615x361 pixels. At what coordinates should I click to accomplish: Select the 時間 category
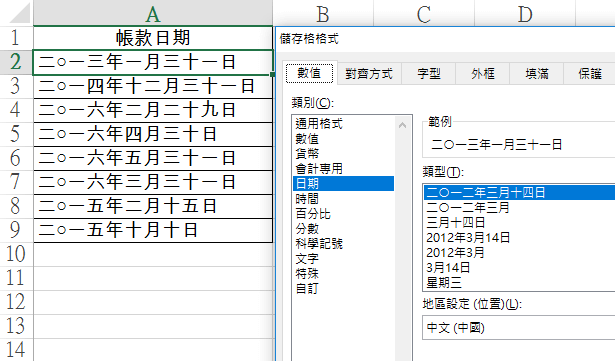click(x=343, y=199)
